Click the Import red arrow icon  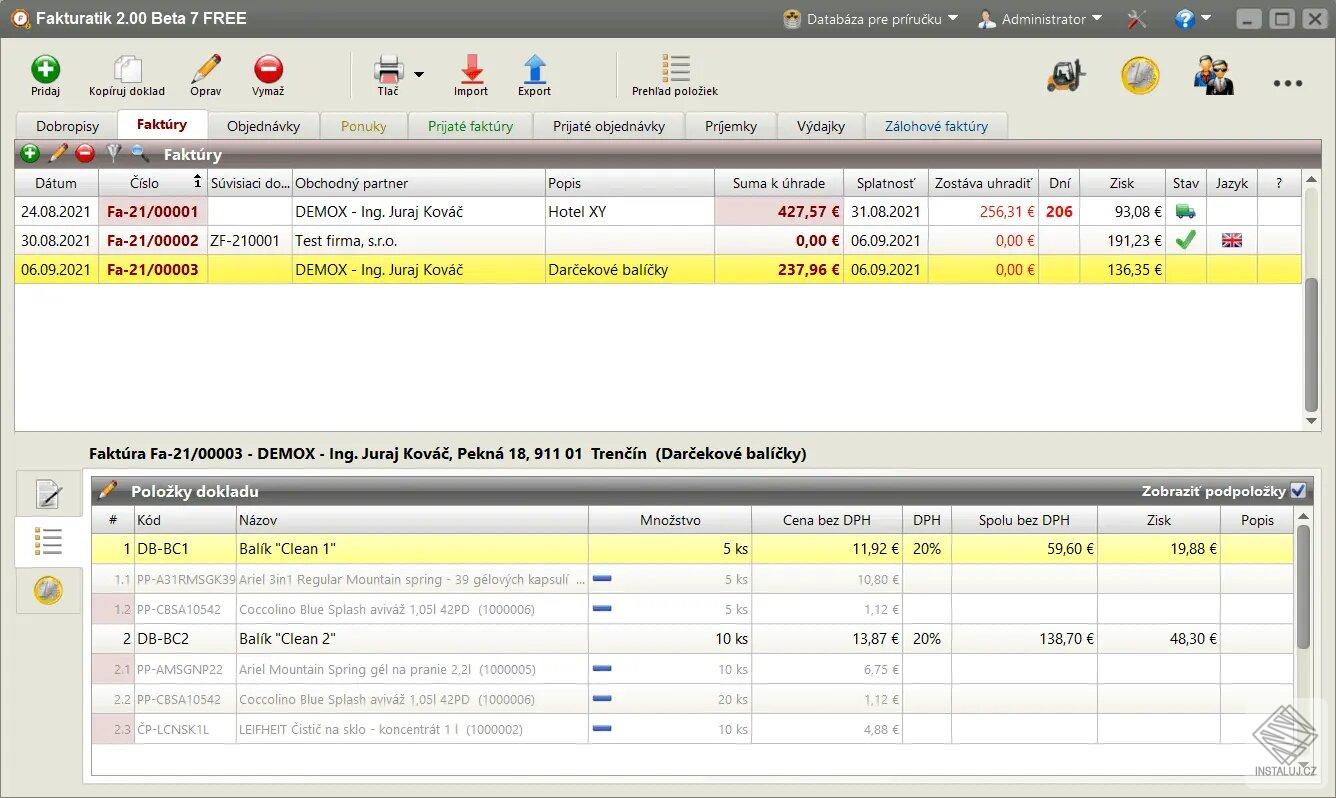471,70
